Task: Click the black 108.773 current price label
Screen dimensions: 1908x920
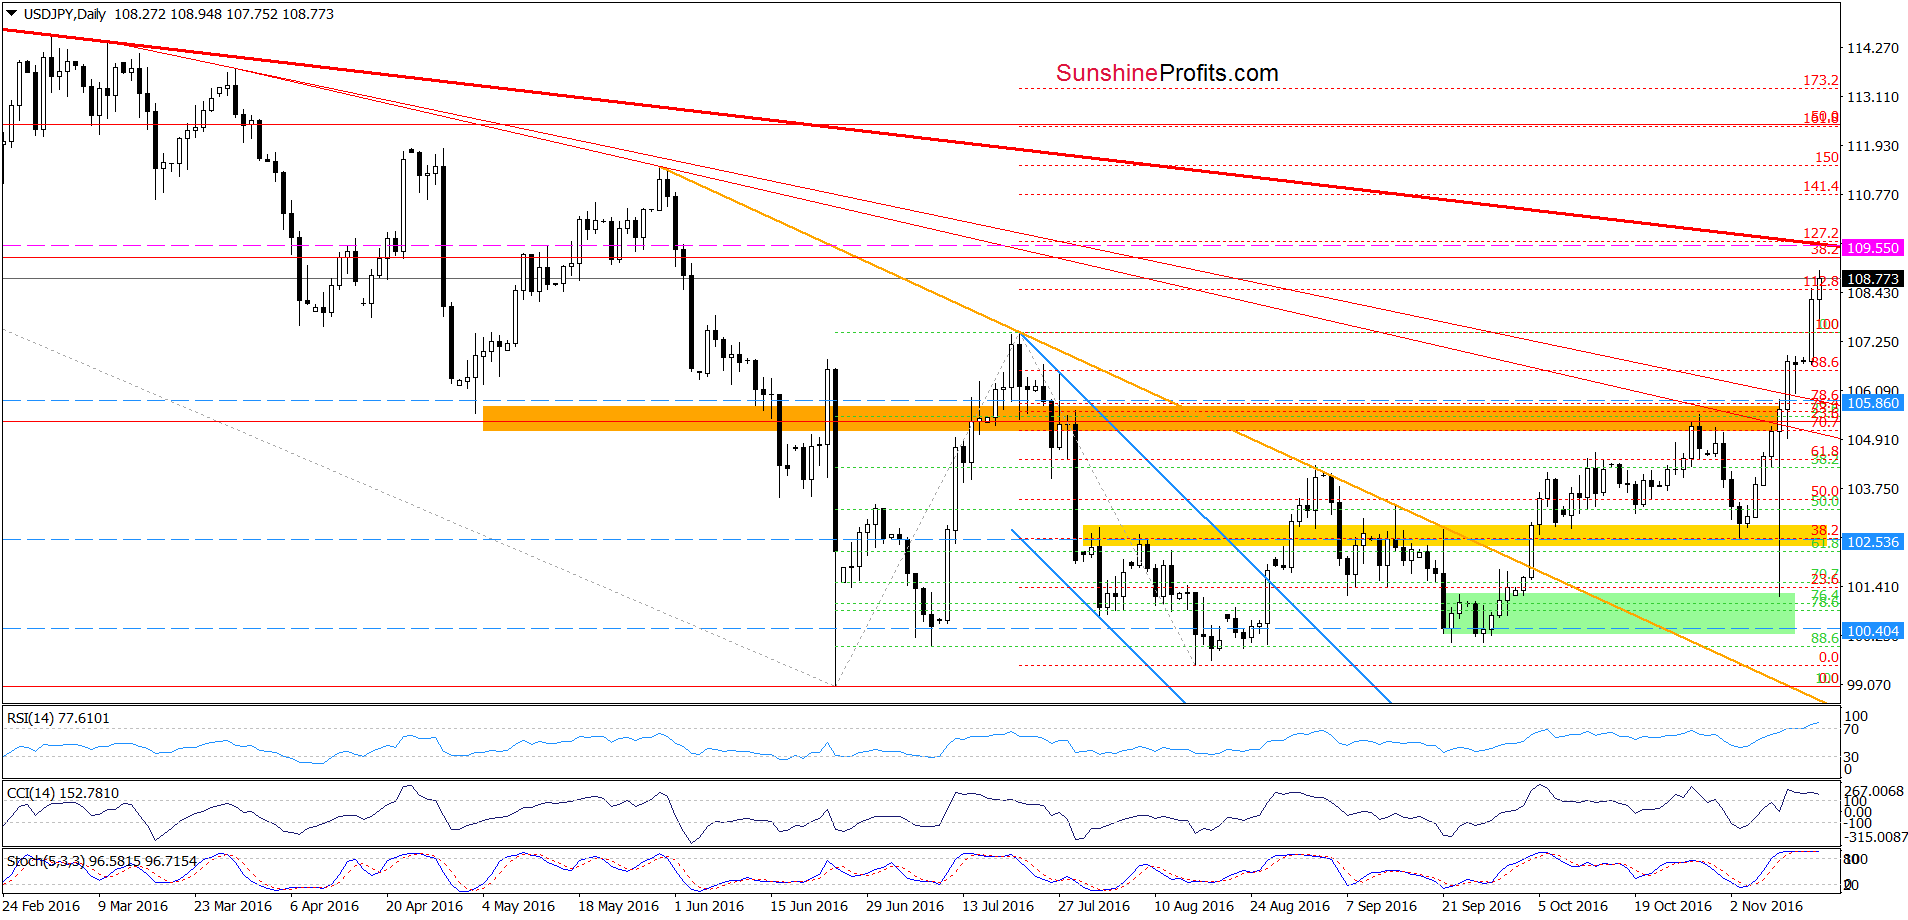Action: click(1872, 279)
